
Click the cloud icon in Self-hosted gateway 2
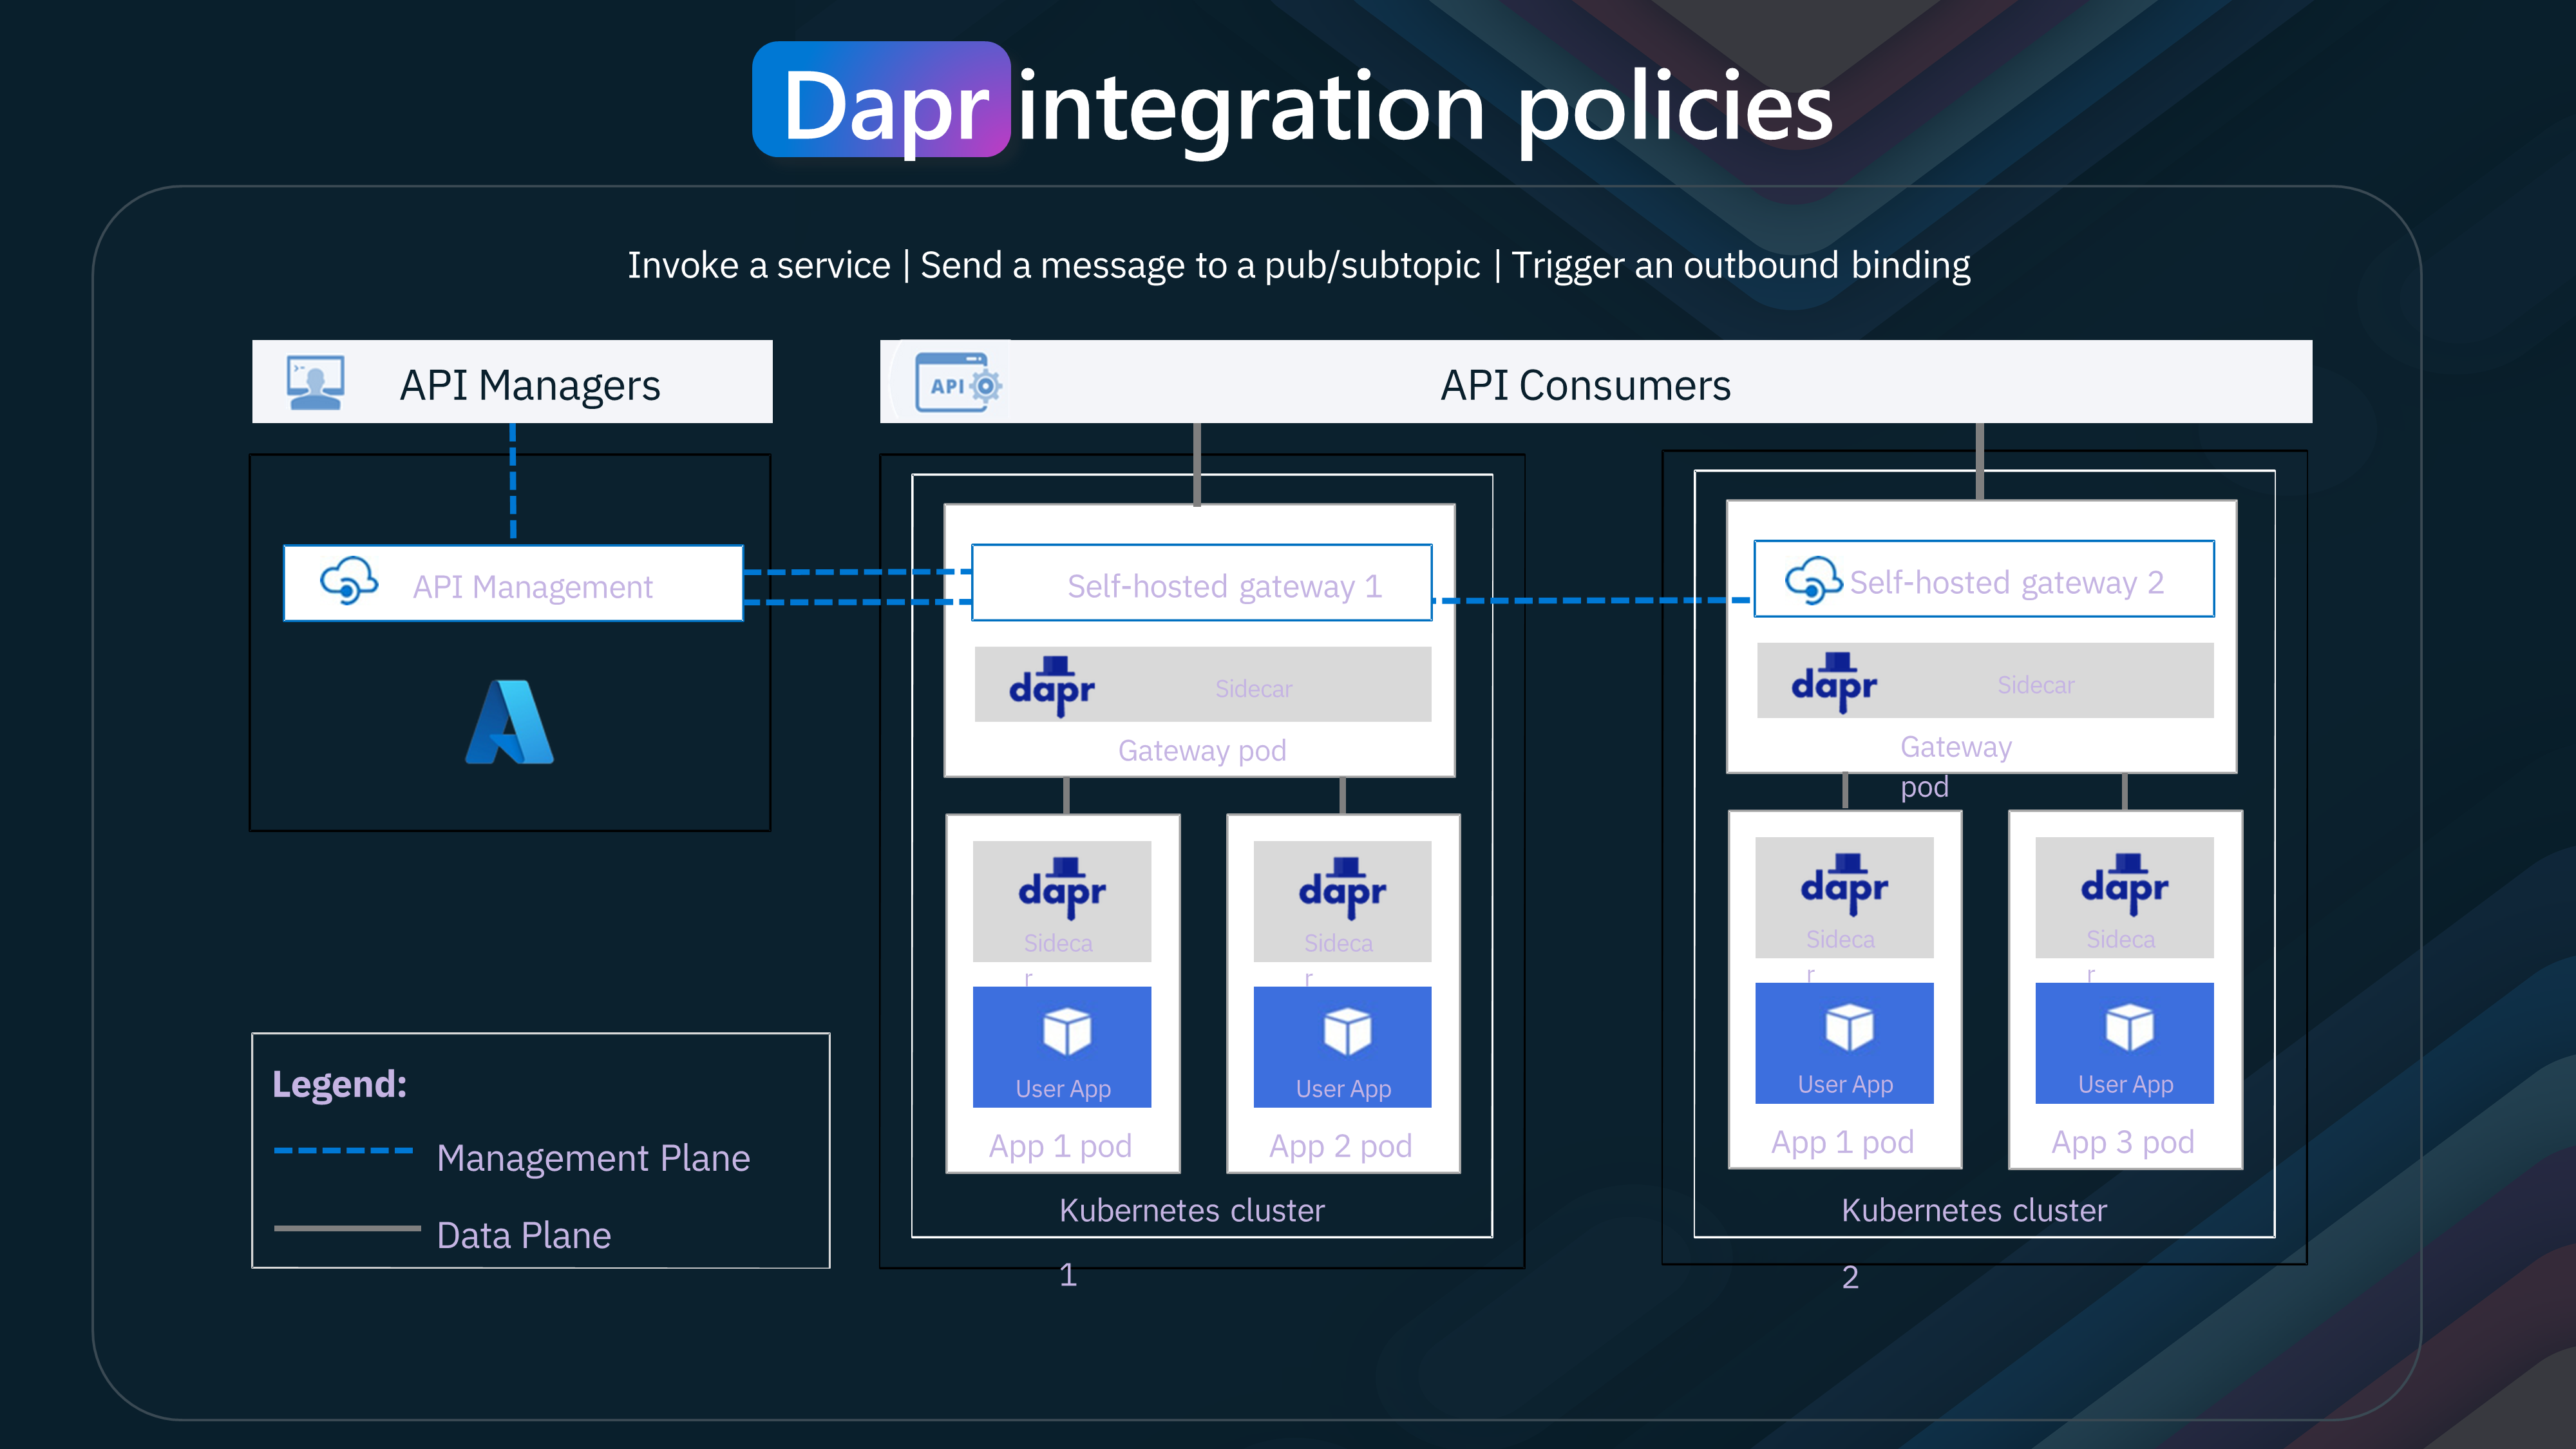[x=1814, y=580]
